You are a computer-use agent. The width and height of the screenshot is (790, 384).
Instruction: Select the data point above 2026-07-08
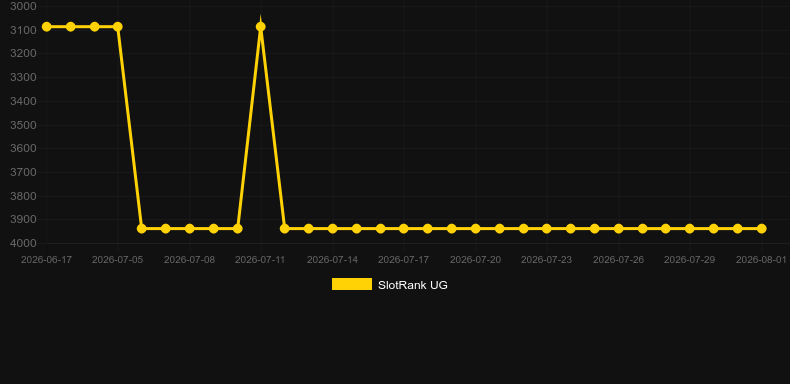(x=189, y=229)
